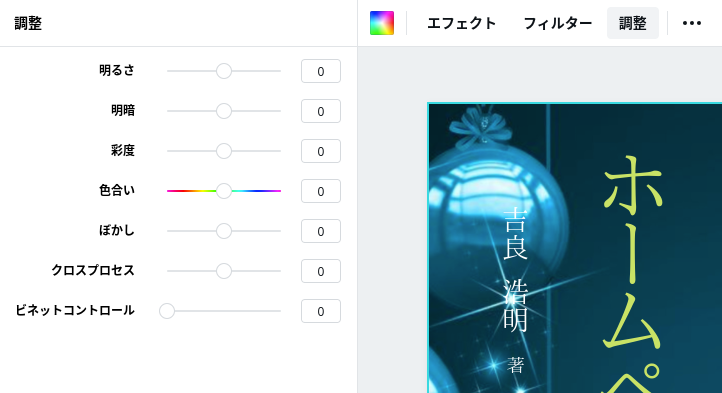Viewport: 722px width, 393px height.
Task: Select the 調整 toolbar button
Action: point(633,23)
